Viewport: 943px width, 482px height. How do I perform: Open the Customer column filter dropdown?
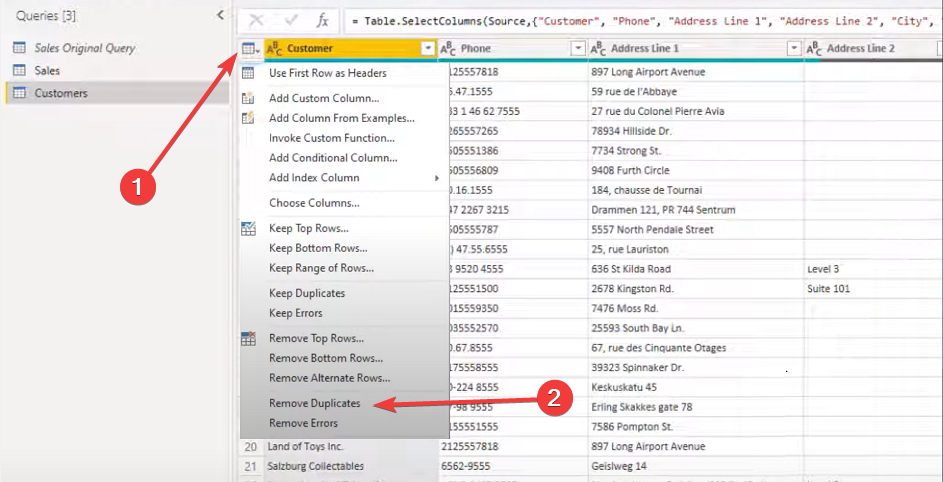pyautogui.click(x=428, y=48)
